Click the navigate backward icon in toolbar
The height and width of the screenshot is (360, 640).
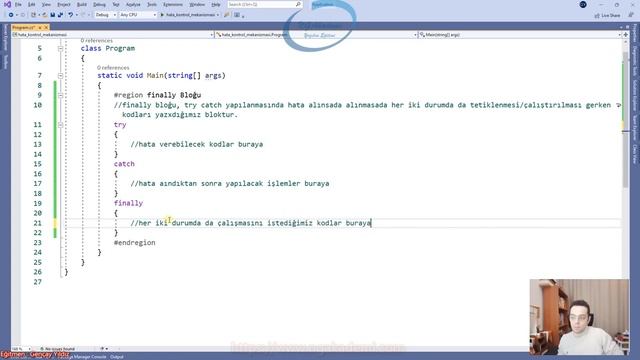(11, 15)
